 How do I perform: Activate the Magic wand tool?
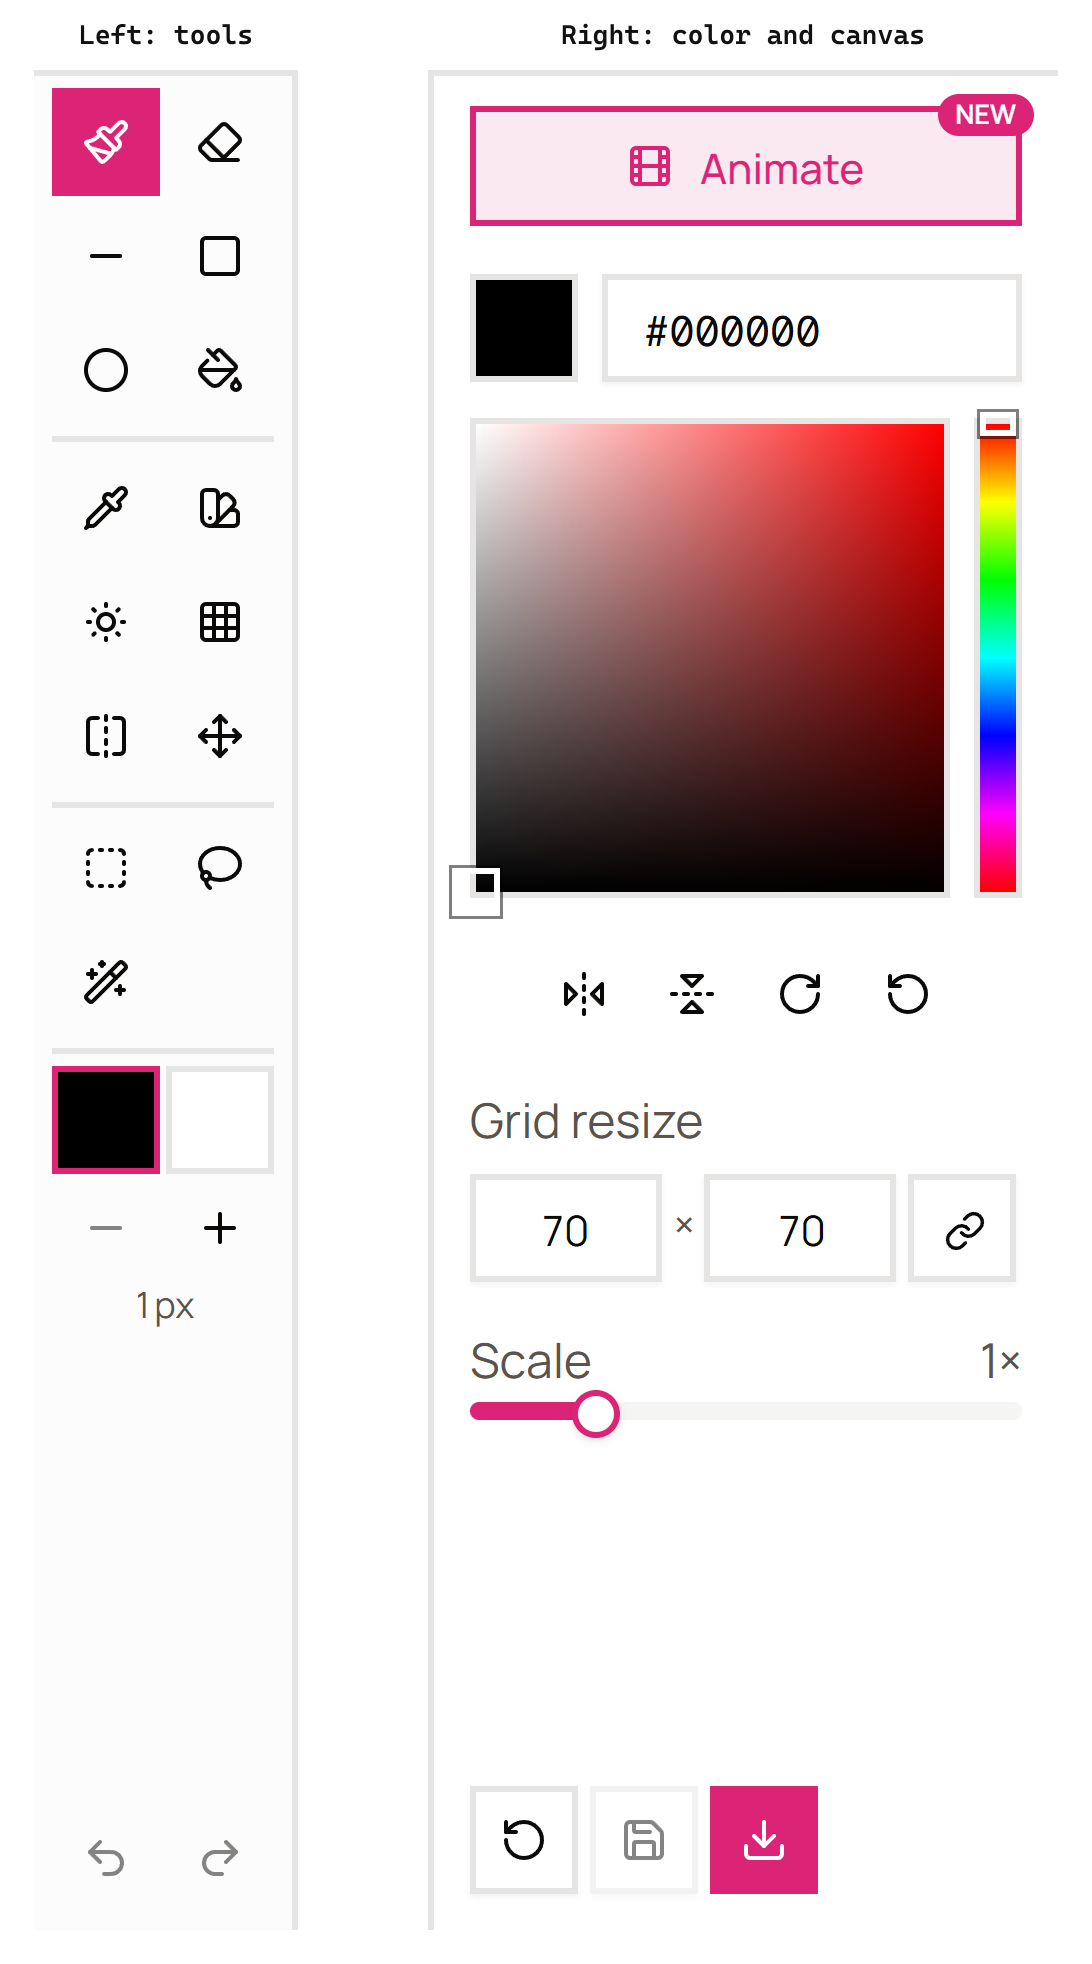106,982
